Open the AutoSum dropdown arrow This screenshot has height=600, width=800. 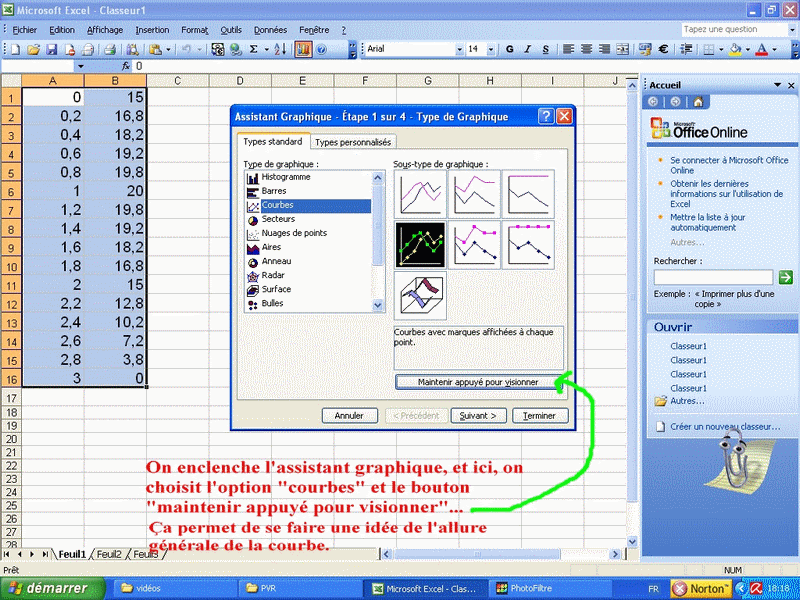tap(266, 49)
